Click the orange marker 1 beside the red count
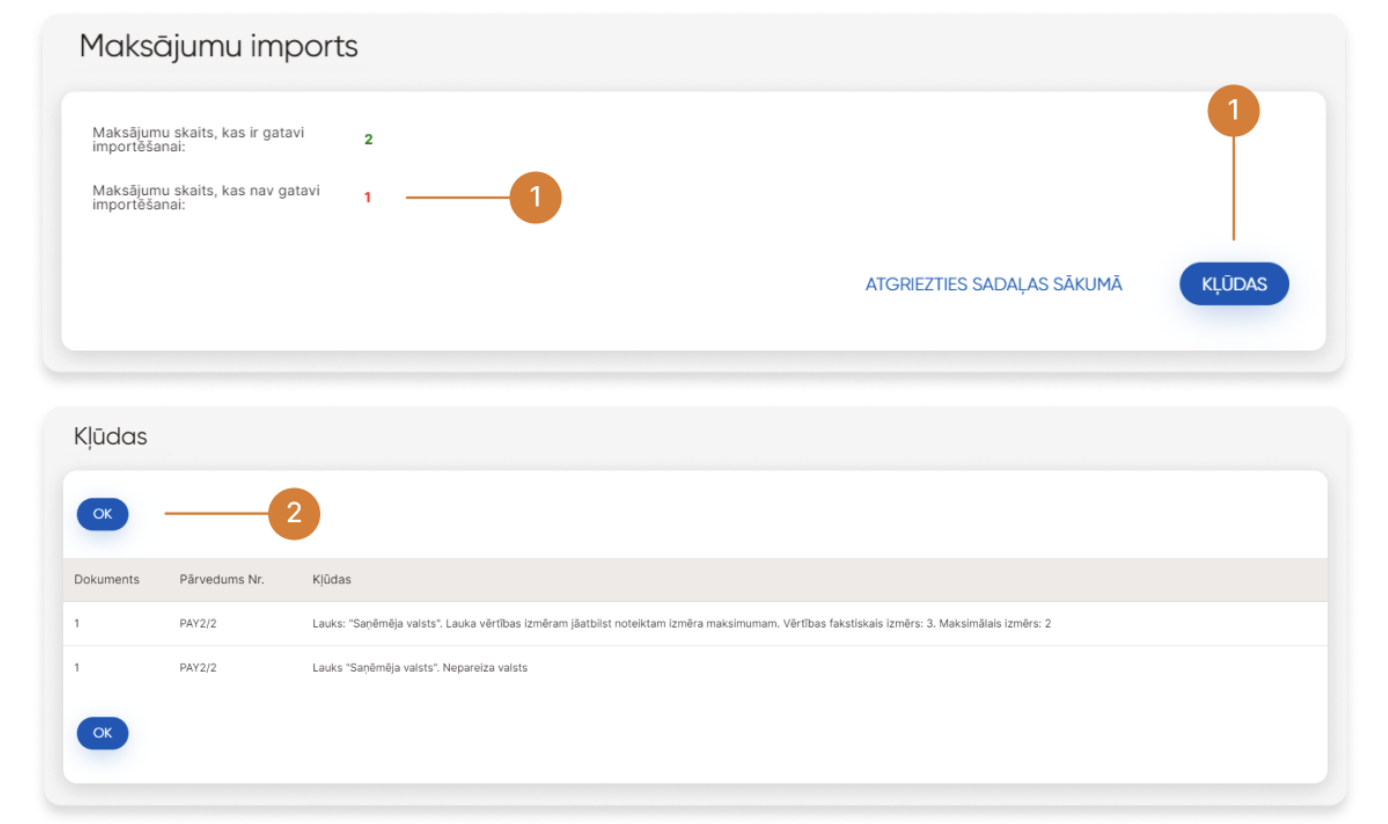Image resolution: width=1388 pixels, height=824 pixels. click(535, 197)
